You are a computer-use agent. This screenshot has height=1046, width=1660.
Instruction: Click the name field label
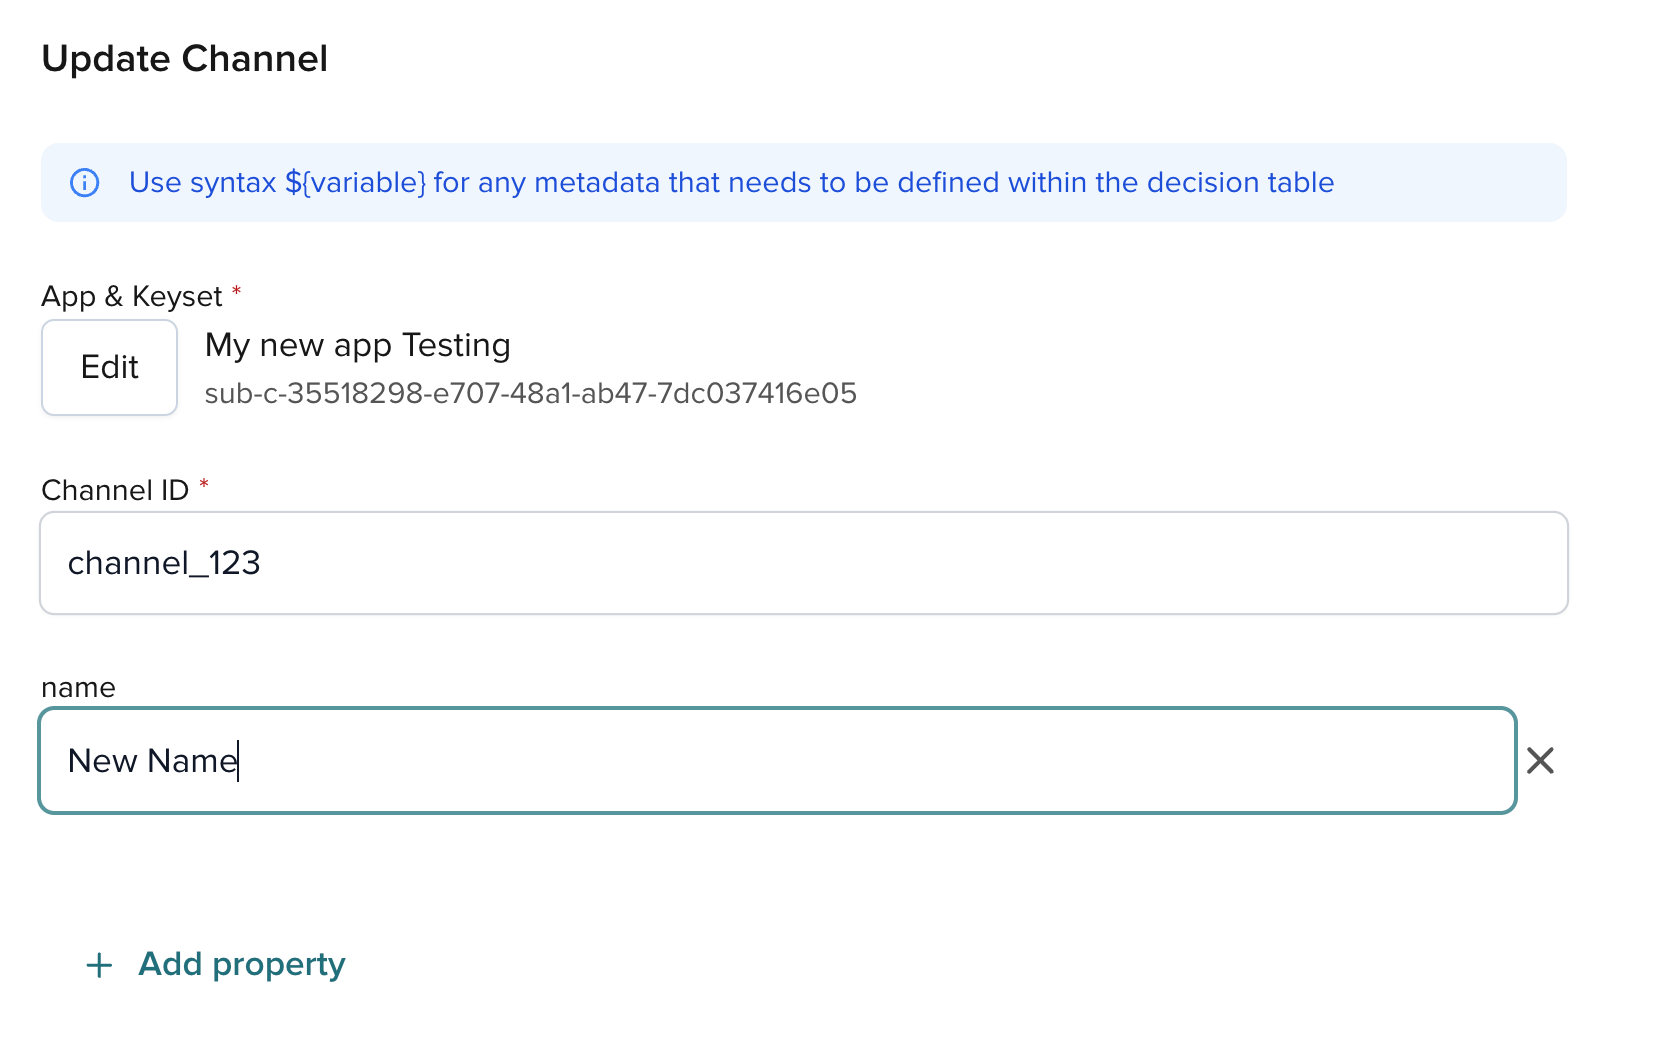(x=78, y=687)
